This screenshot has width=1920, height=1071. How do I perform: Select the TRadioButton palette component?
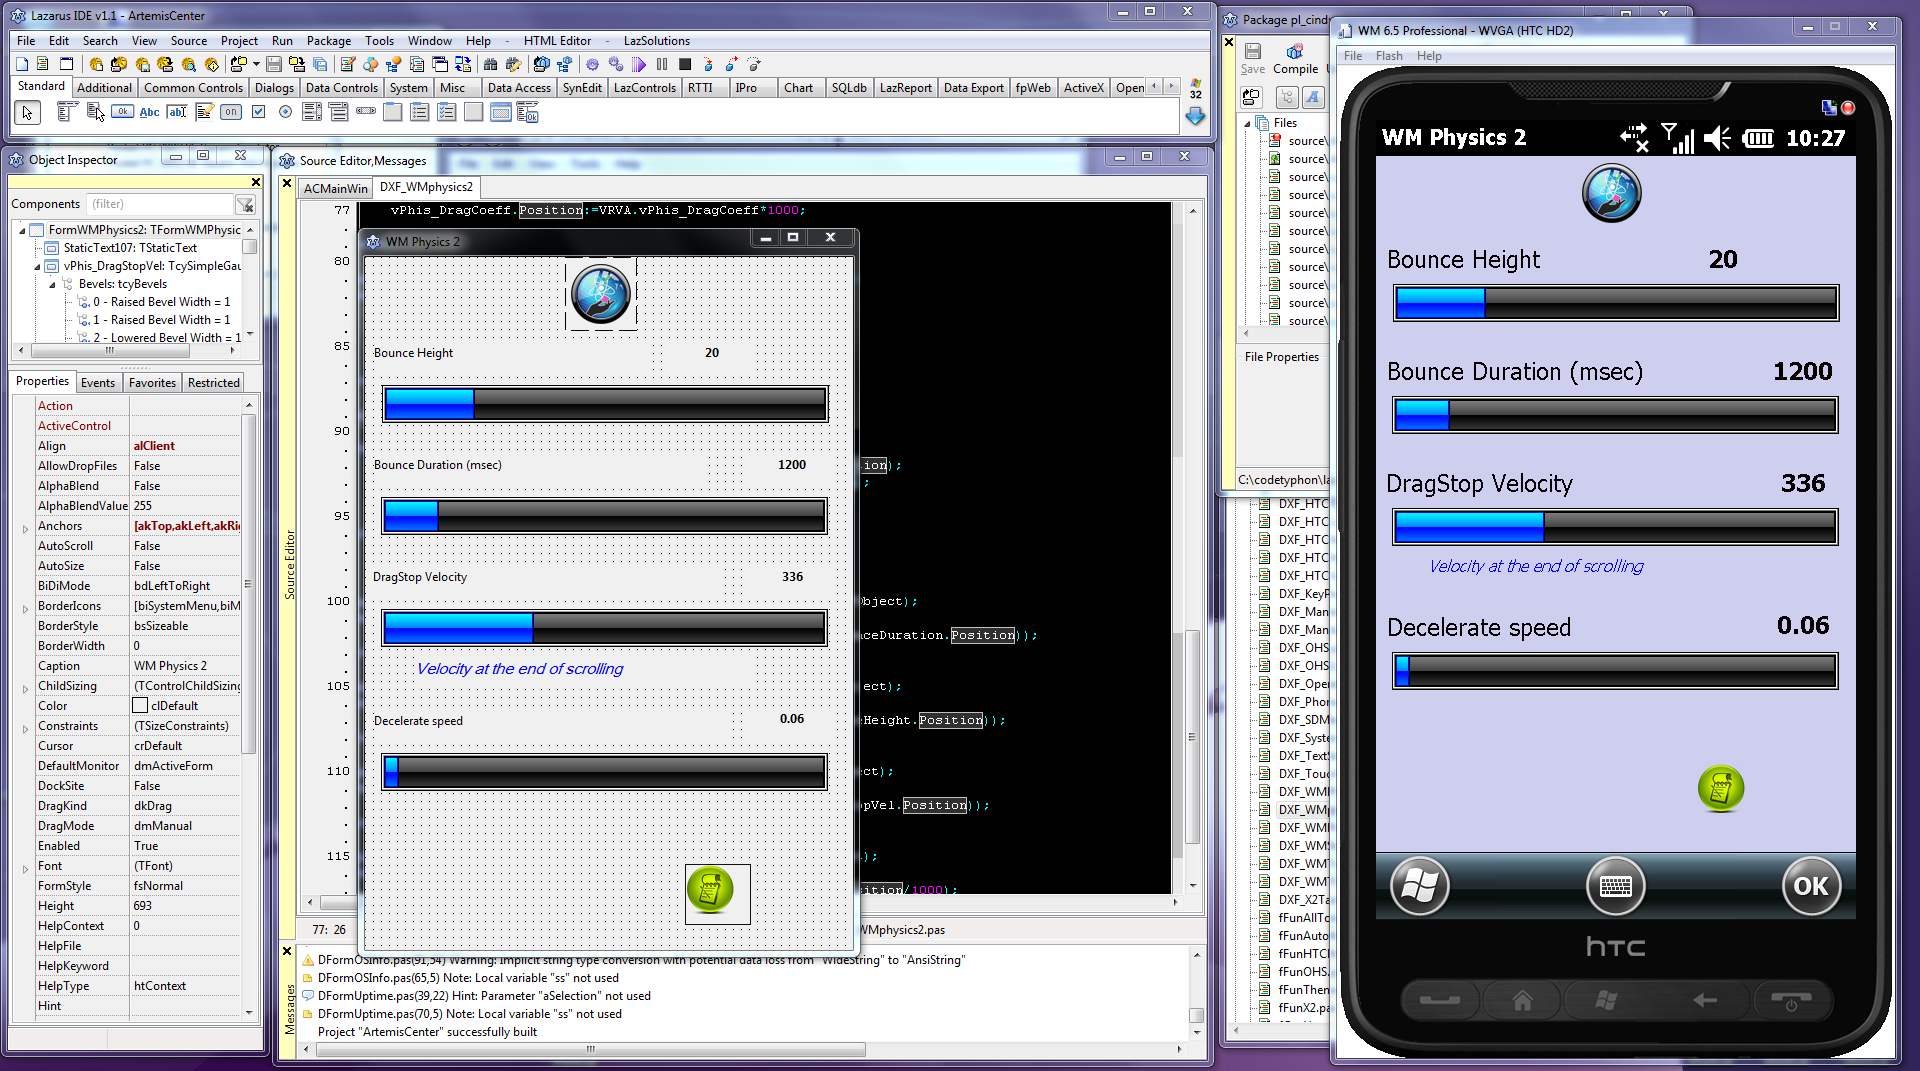coord(285,112)
